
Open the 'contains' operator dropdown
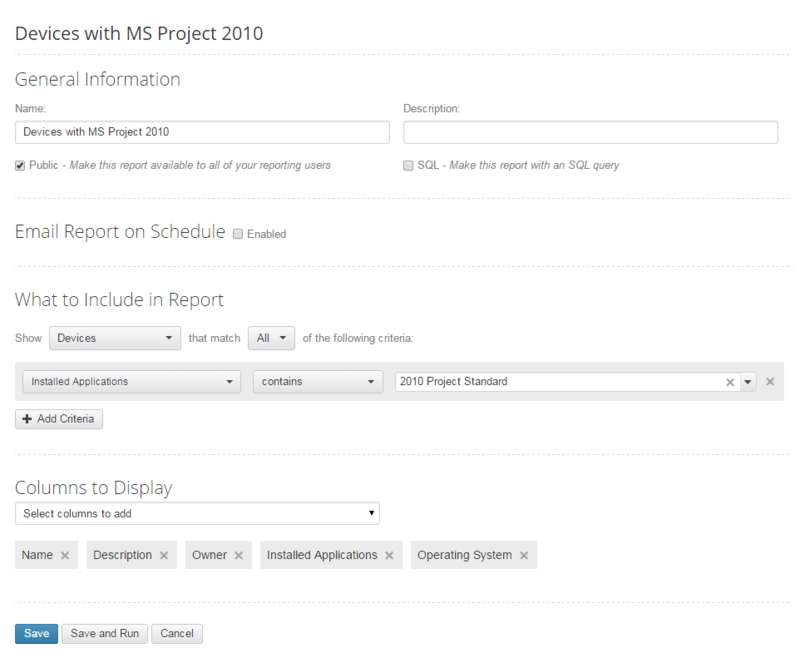click(x=318, y=381)
